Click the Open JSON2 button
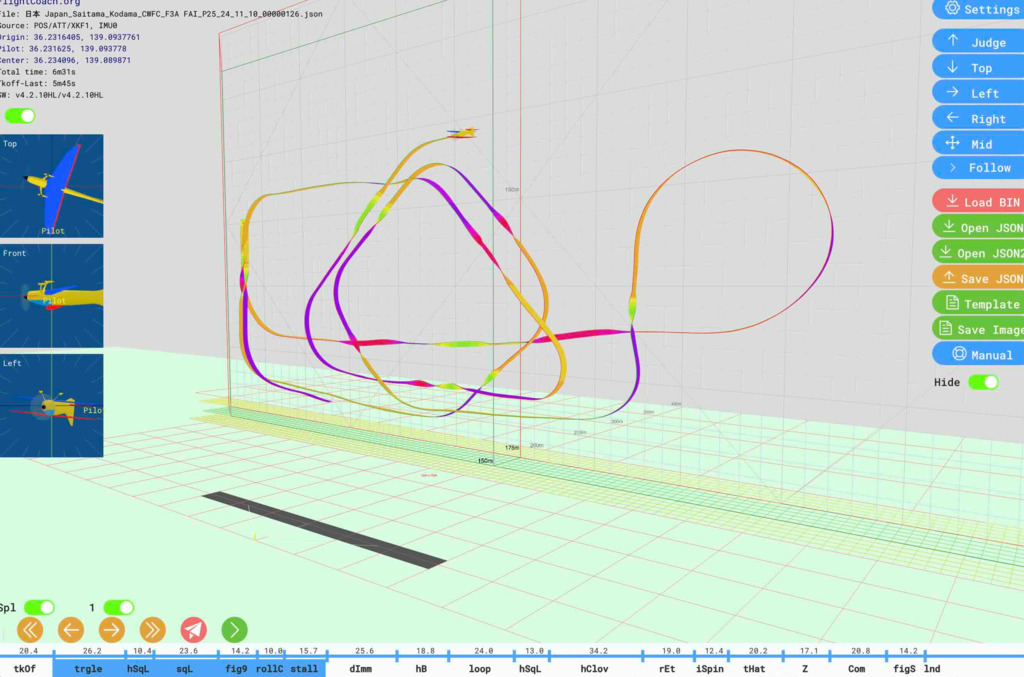The width and height of the screenshot is (1024, 677). (979, 253)
